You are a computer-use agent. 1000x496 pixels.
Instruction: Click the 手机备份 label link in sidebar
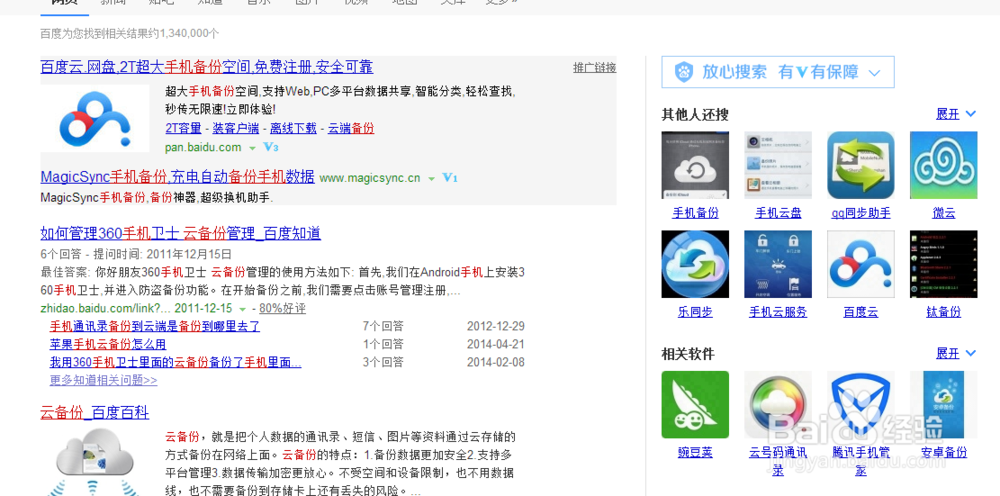(695, 213)
